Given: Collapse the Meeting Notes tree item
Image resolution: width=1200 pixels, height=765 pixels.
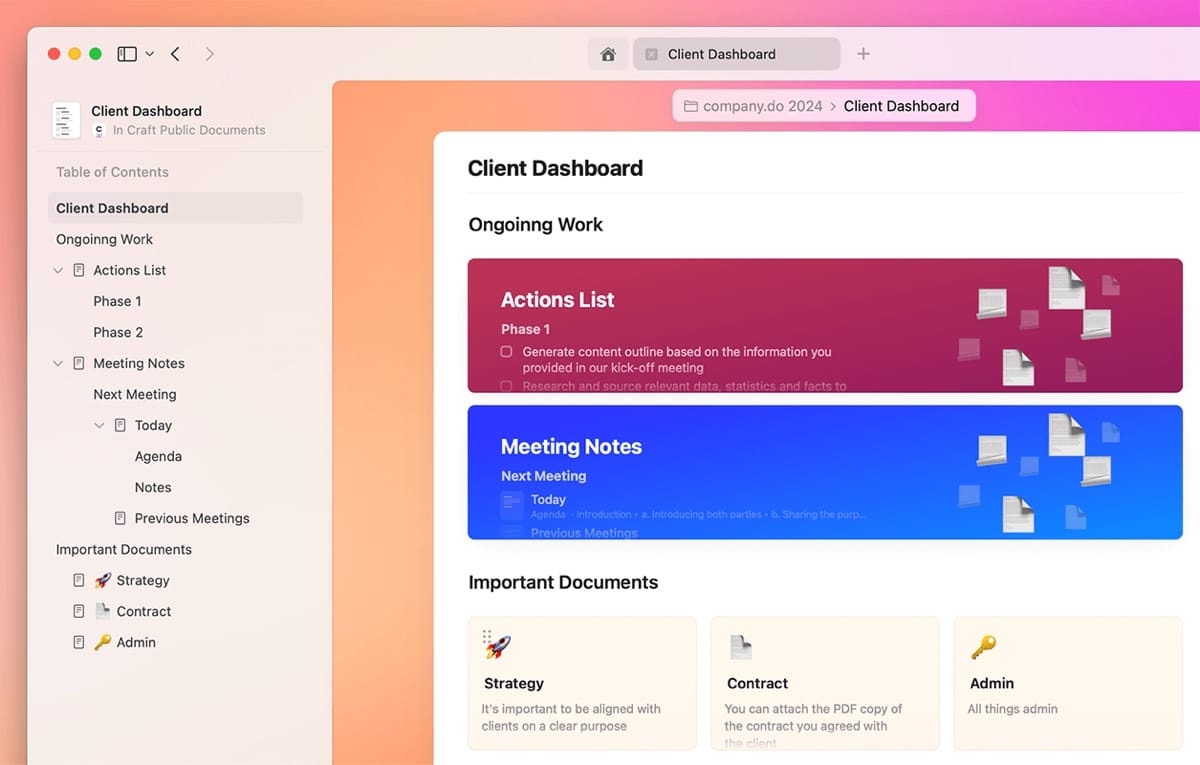Looking at the screenshot, I should tap(58, 363).
